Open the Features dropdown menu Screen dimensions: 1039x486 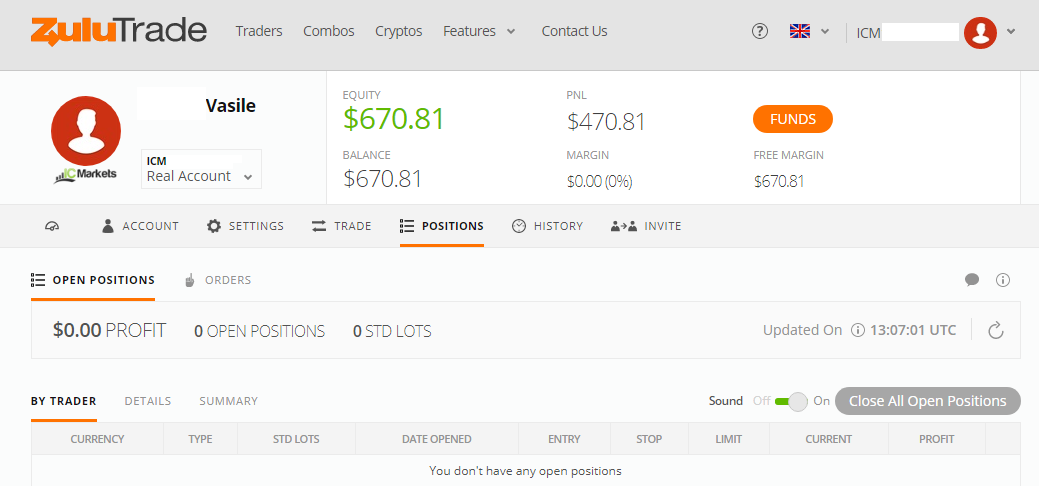479,31
